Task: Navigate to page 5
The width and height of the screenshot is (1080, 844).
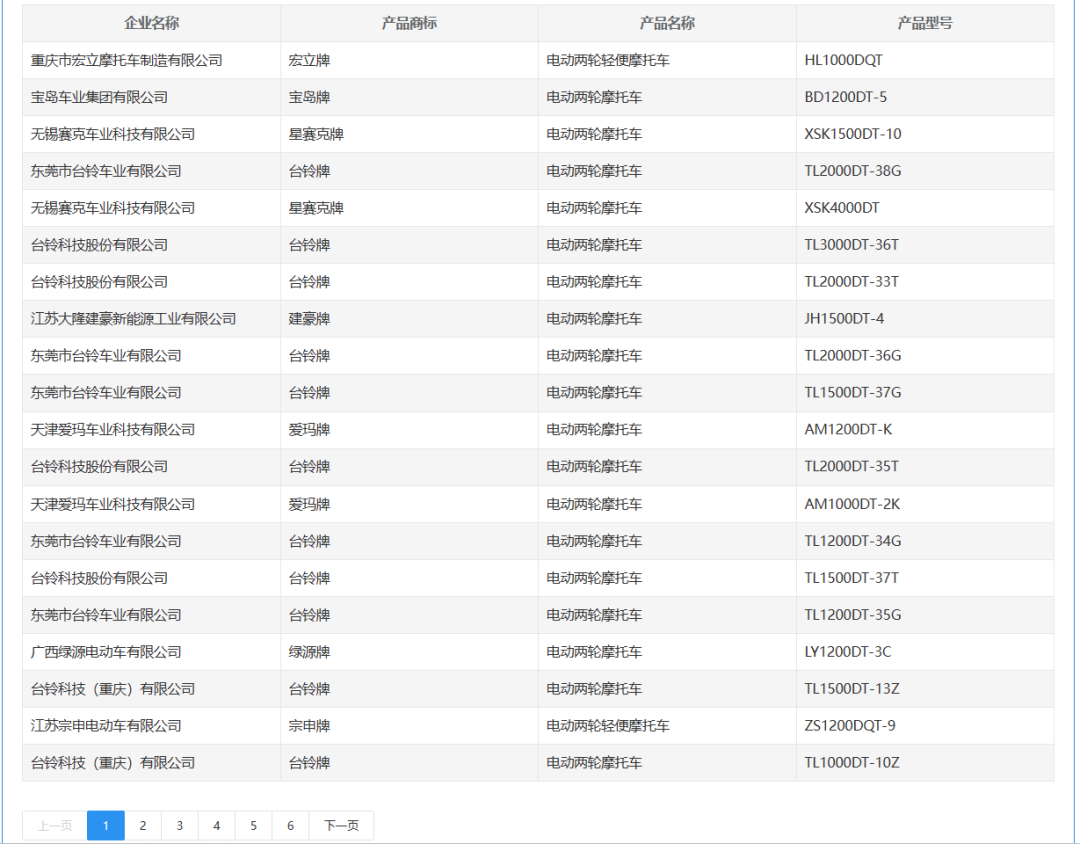Action: 254,825
